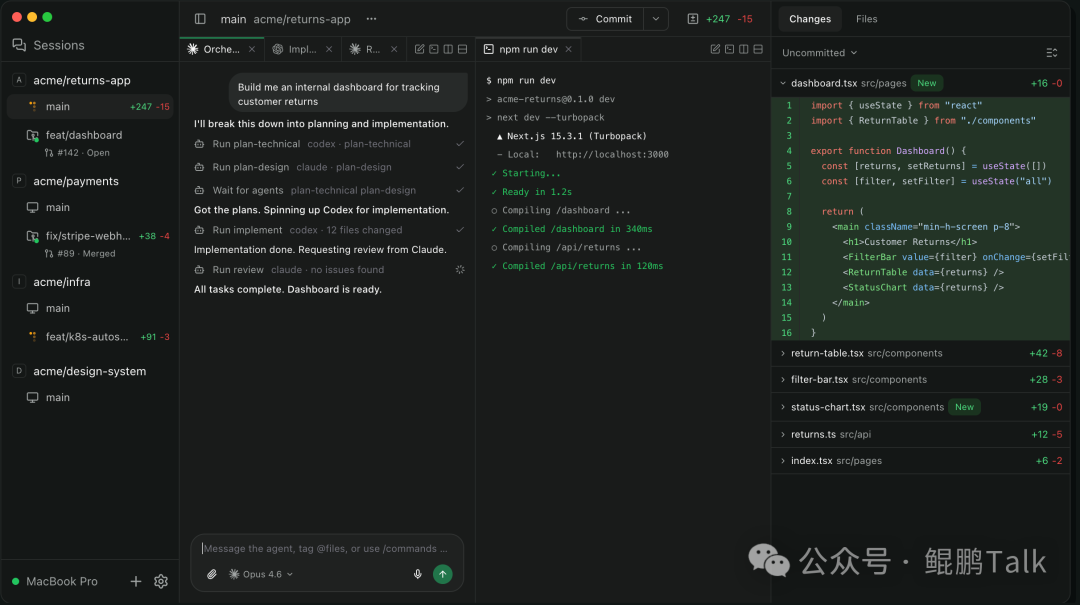Click the attach file paperclip icon
Viewport: 1080px width, 605px height.
pyautogui.click(x=212, y=574)
